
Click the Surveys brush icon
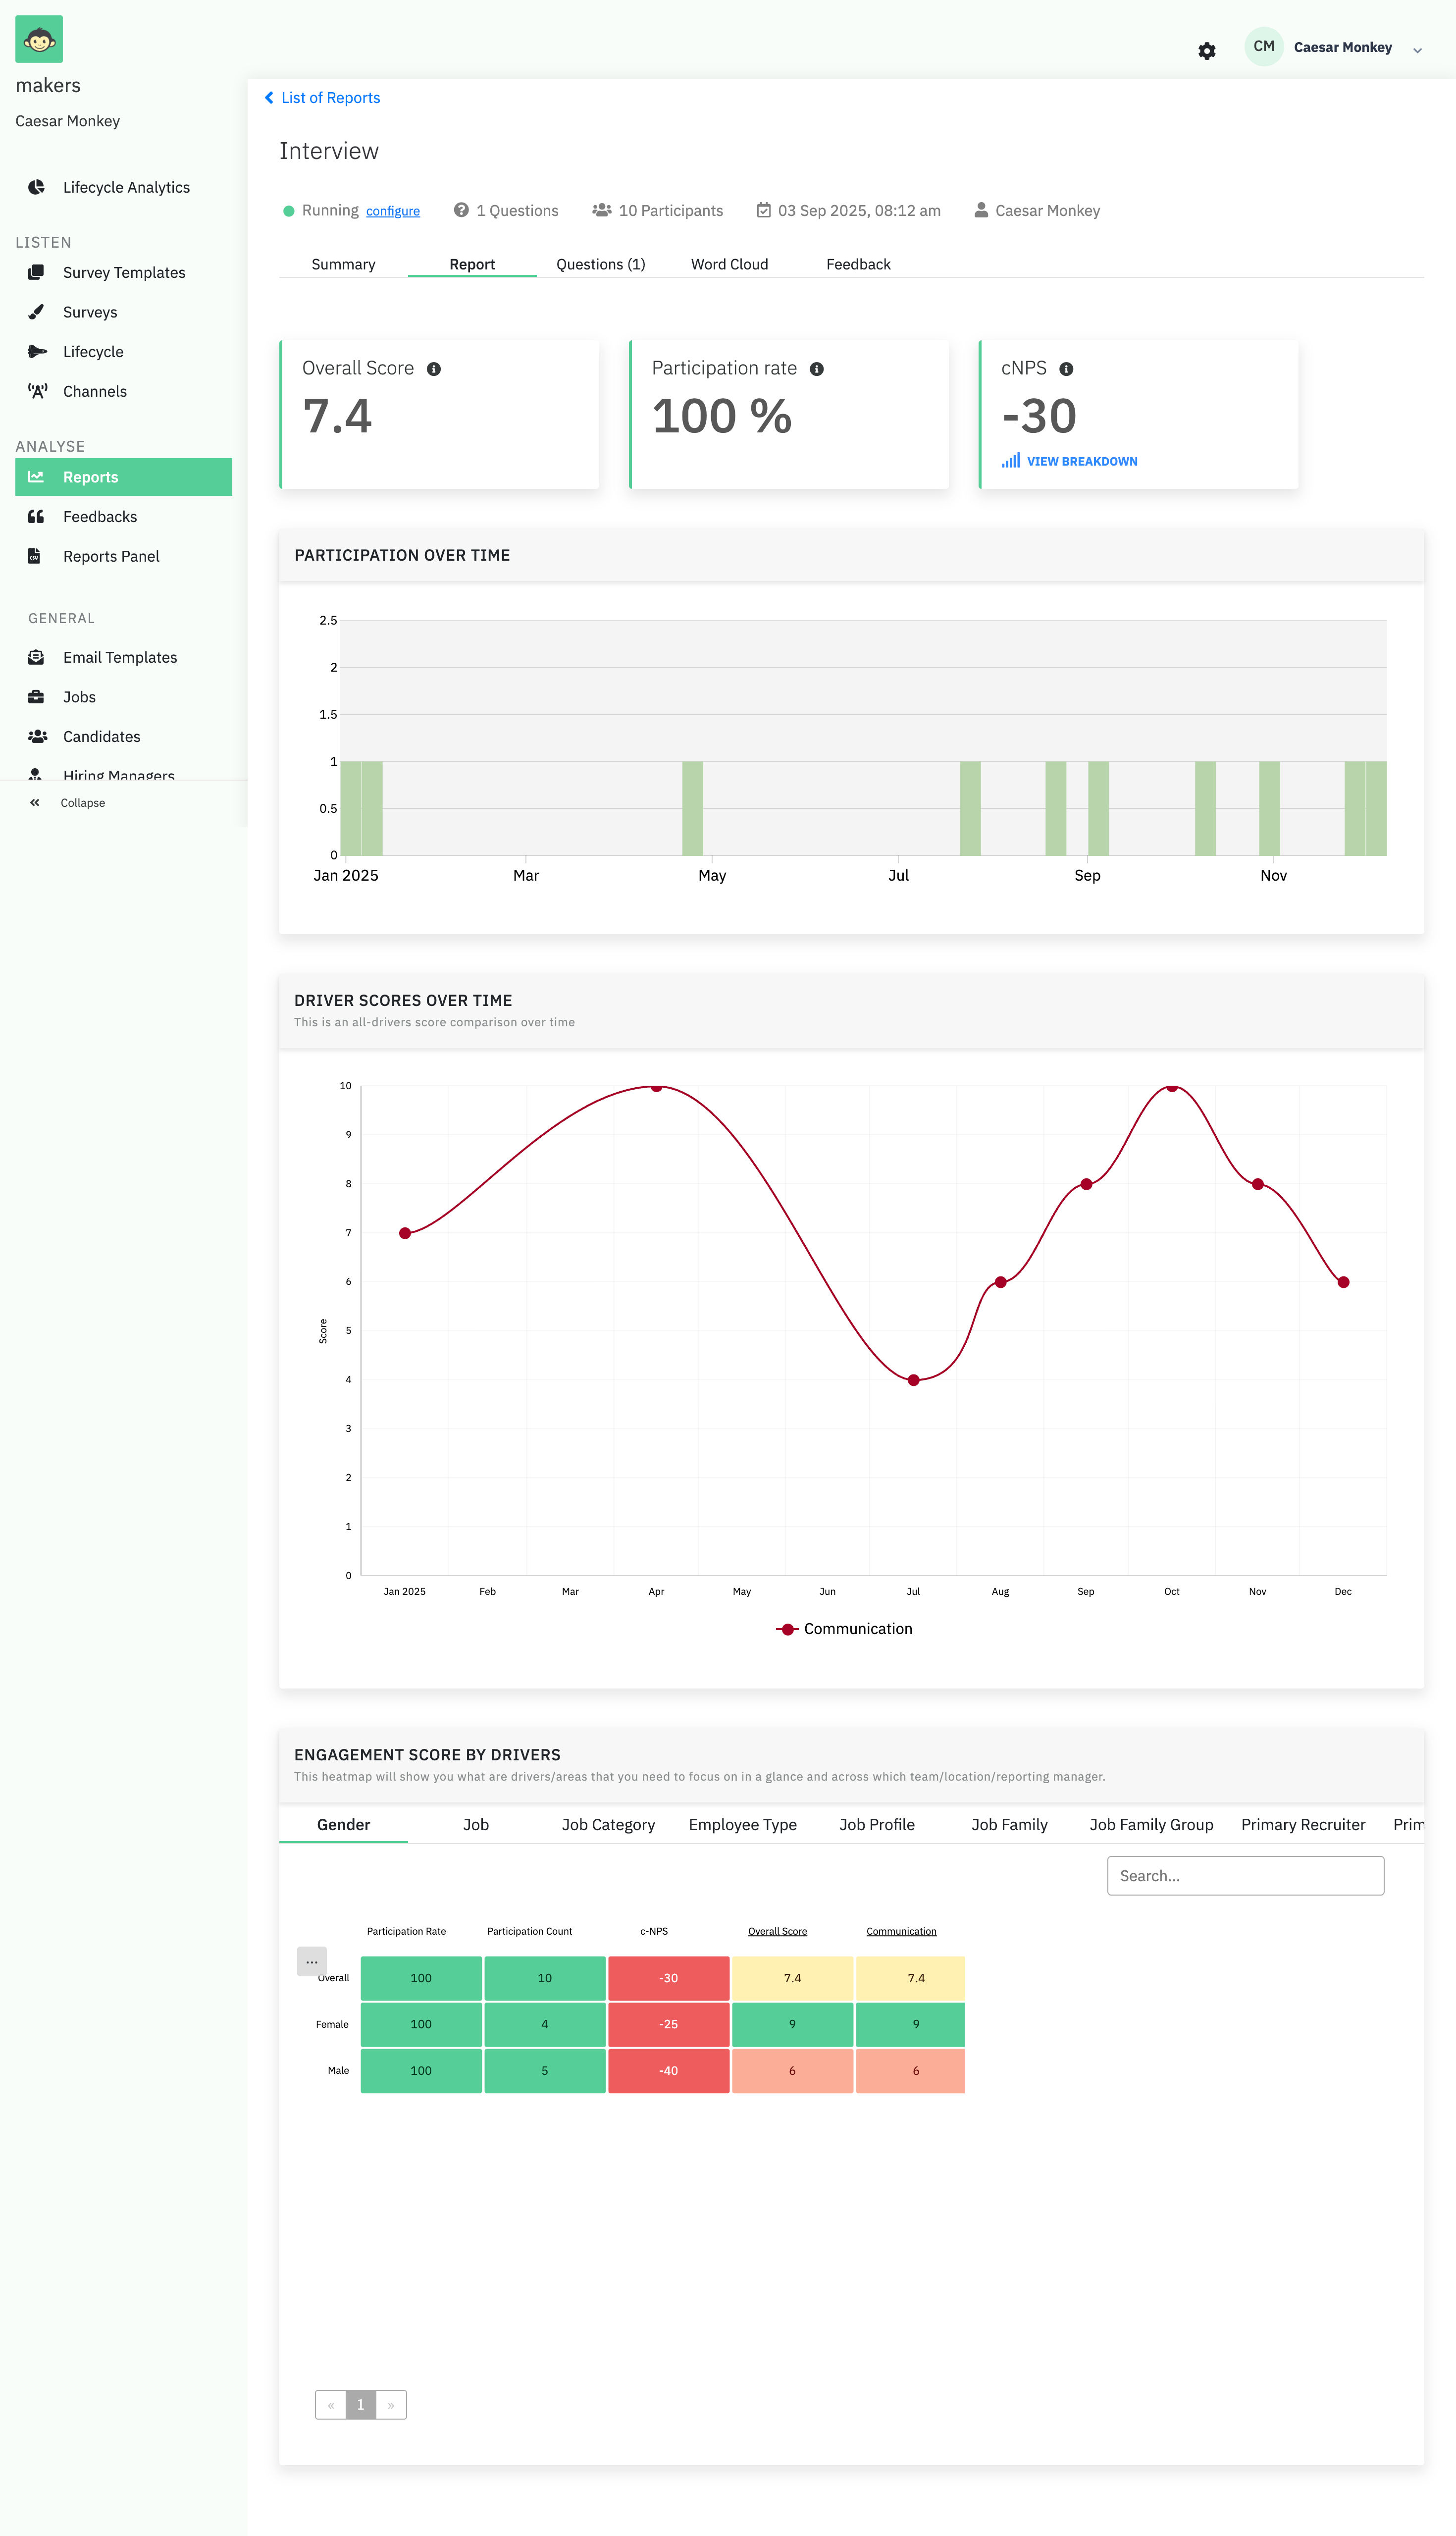tap(36, 312)
